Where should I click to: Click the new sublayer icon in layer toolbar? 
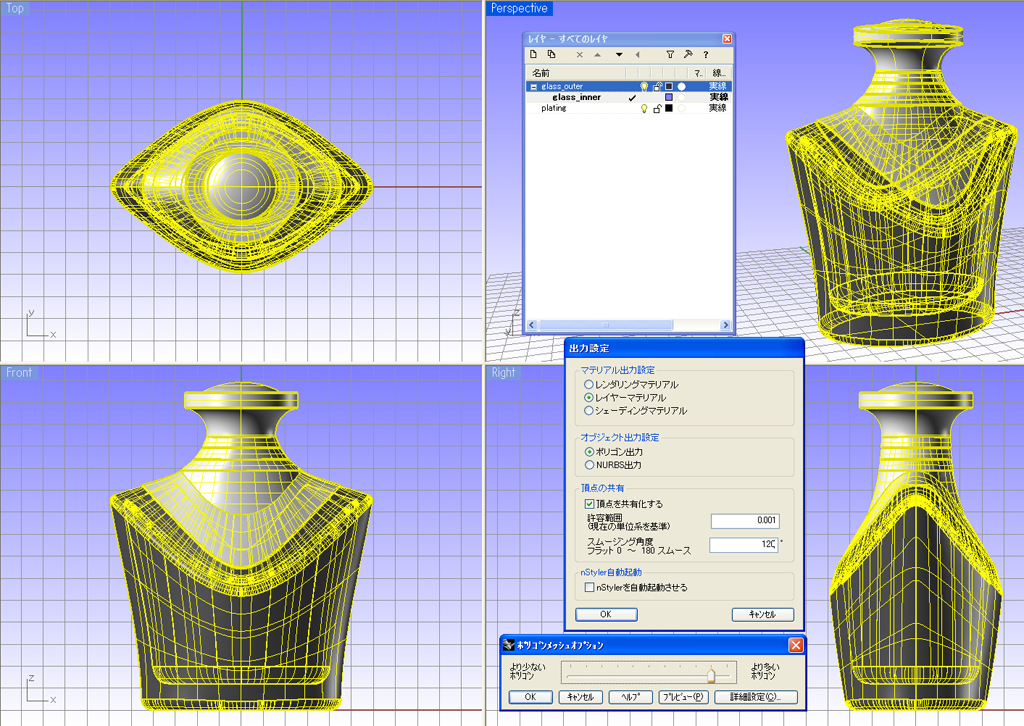coord(551,54)
